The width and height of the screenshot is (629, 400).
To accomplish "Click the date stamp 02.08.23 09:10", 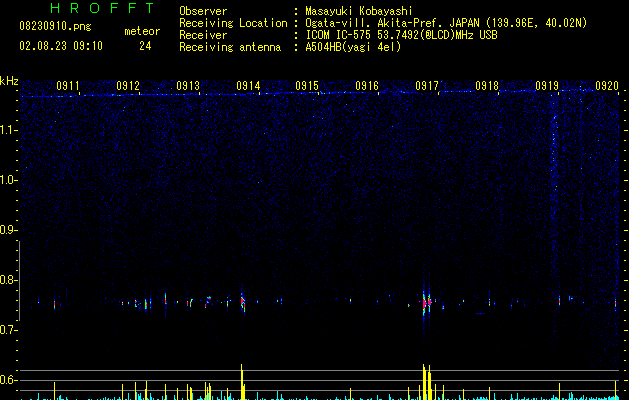I will coord(61,46).
